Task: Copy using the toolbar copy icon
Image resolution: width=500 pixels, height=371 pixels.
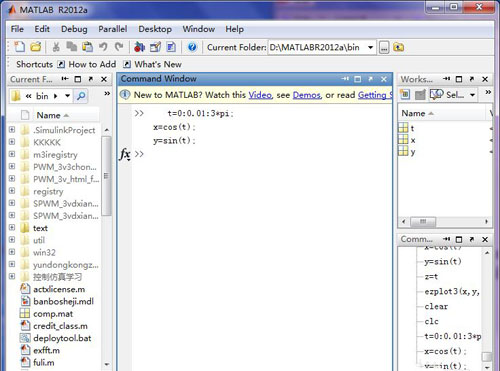Action: pos(71,47)
